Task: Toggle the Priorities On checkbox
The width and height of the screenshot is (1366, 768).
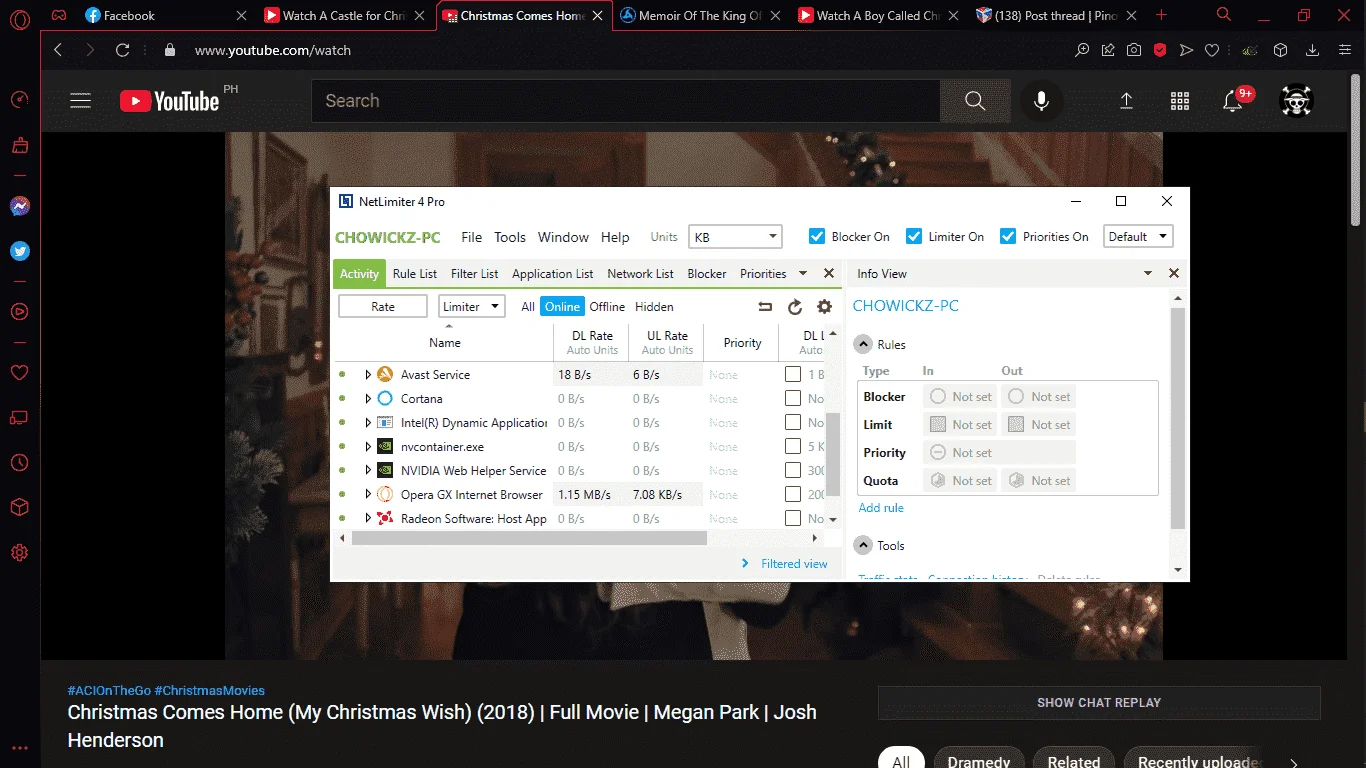Action: [x=1007, y=236]
